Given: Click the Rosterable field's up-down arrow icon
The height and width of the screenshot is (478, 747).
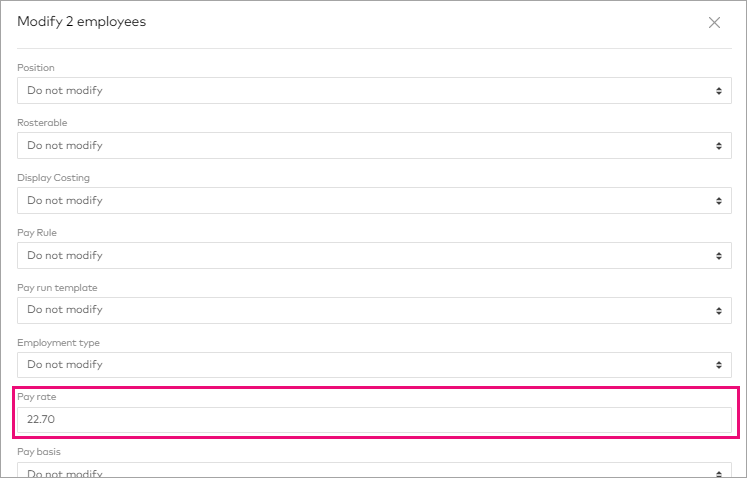Looking at the screenshot, I should pyautogui.click(x=718, y=146).
